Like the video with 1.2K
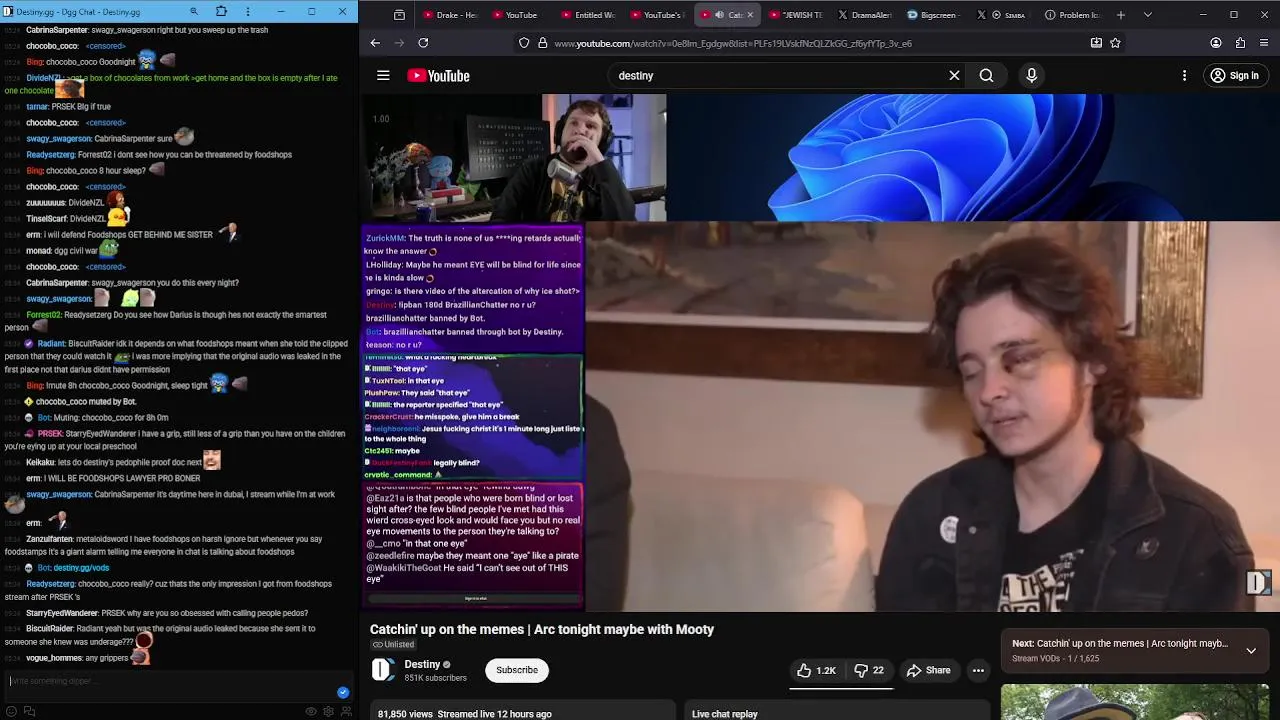The image size is (1280, 720). (816, 670)
